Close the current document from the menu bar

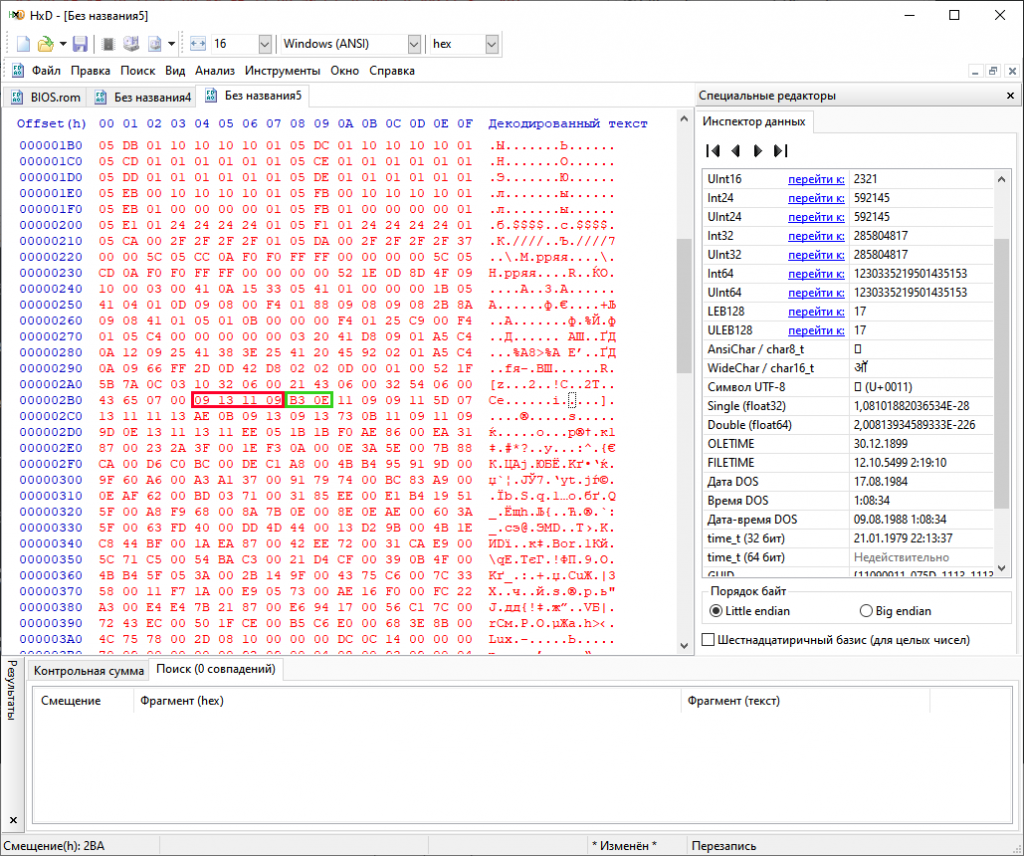pyautogui.click(x=1012, y=71)
